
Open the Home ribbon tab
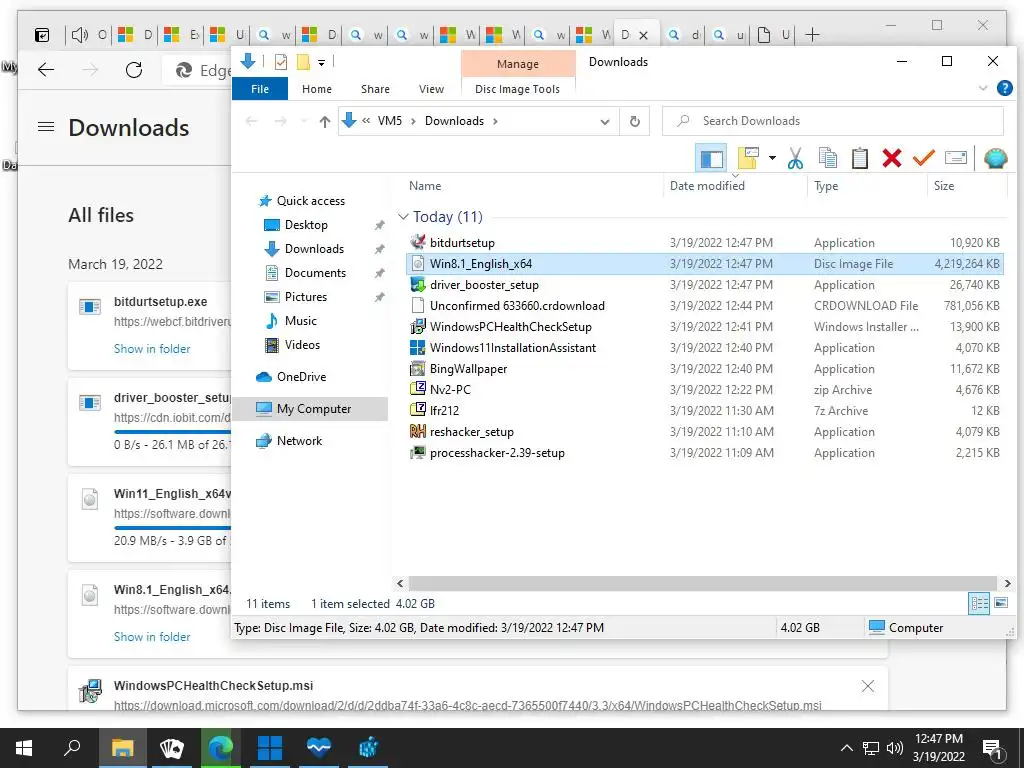[x=317, y=89]
